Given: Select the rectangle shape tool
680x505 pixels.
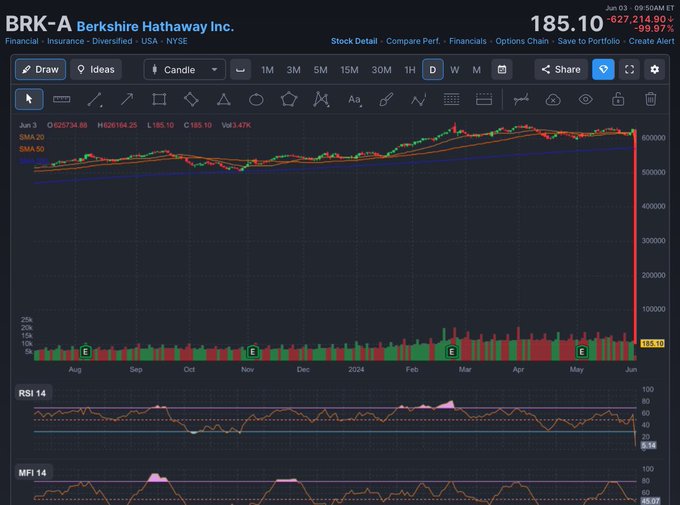Looking at the screenshot, I should pos(159,99).
